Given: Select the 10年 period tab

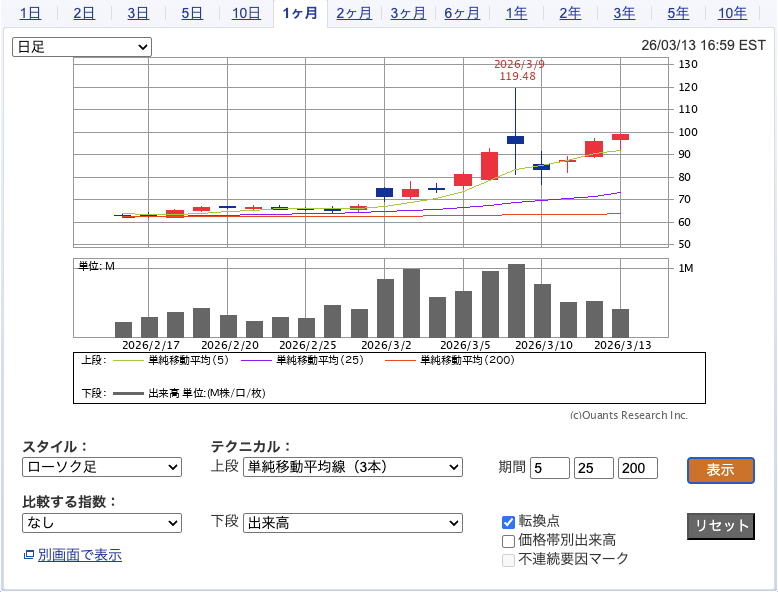Looking at the screenshot, I should pos(732,13).
